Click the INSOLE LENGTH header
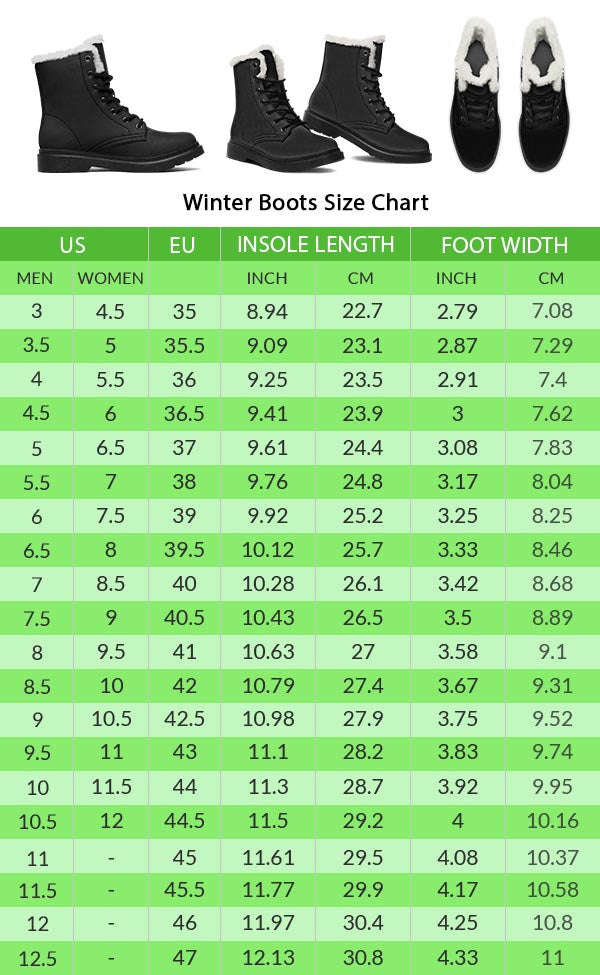This screenshot has height=975, width=600. pos(315,244)
